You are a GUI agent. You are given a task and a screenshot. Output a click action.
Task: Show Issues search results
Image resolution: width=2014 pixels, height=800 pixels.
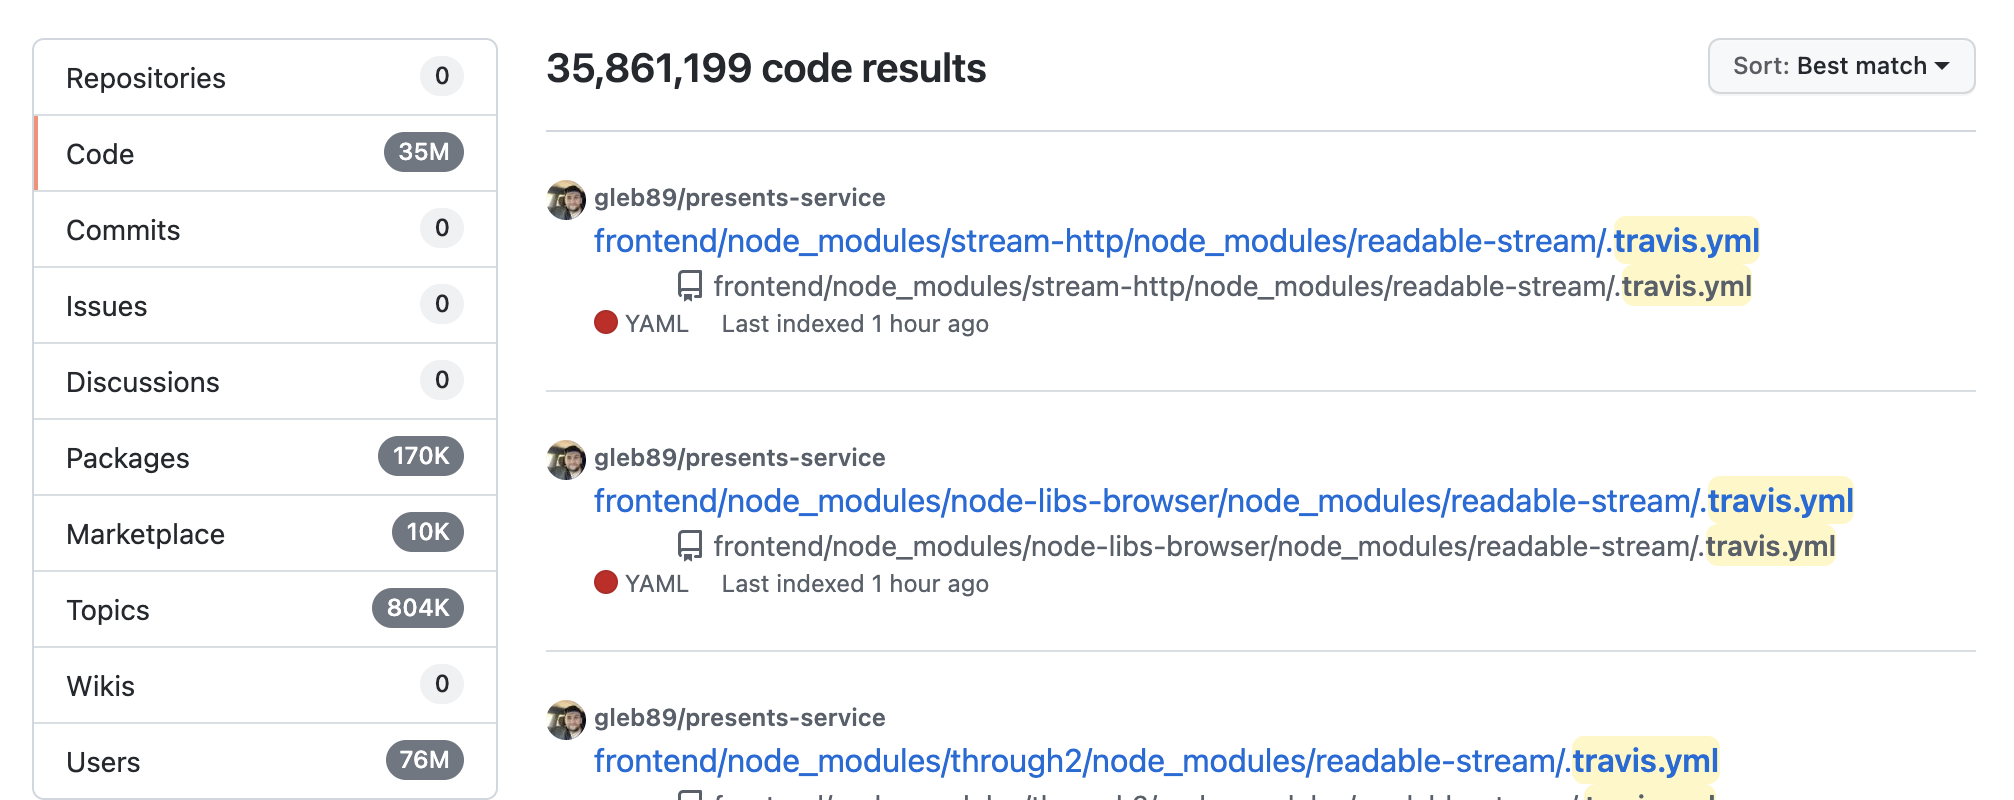point(265,306)
